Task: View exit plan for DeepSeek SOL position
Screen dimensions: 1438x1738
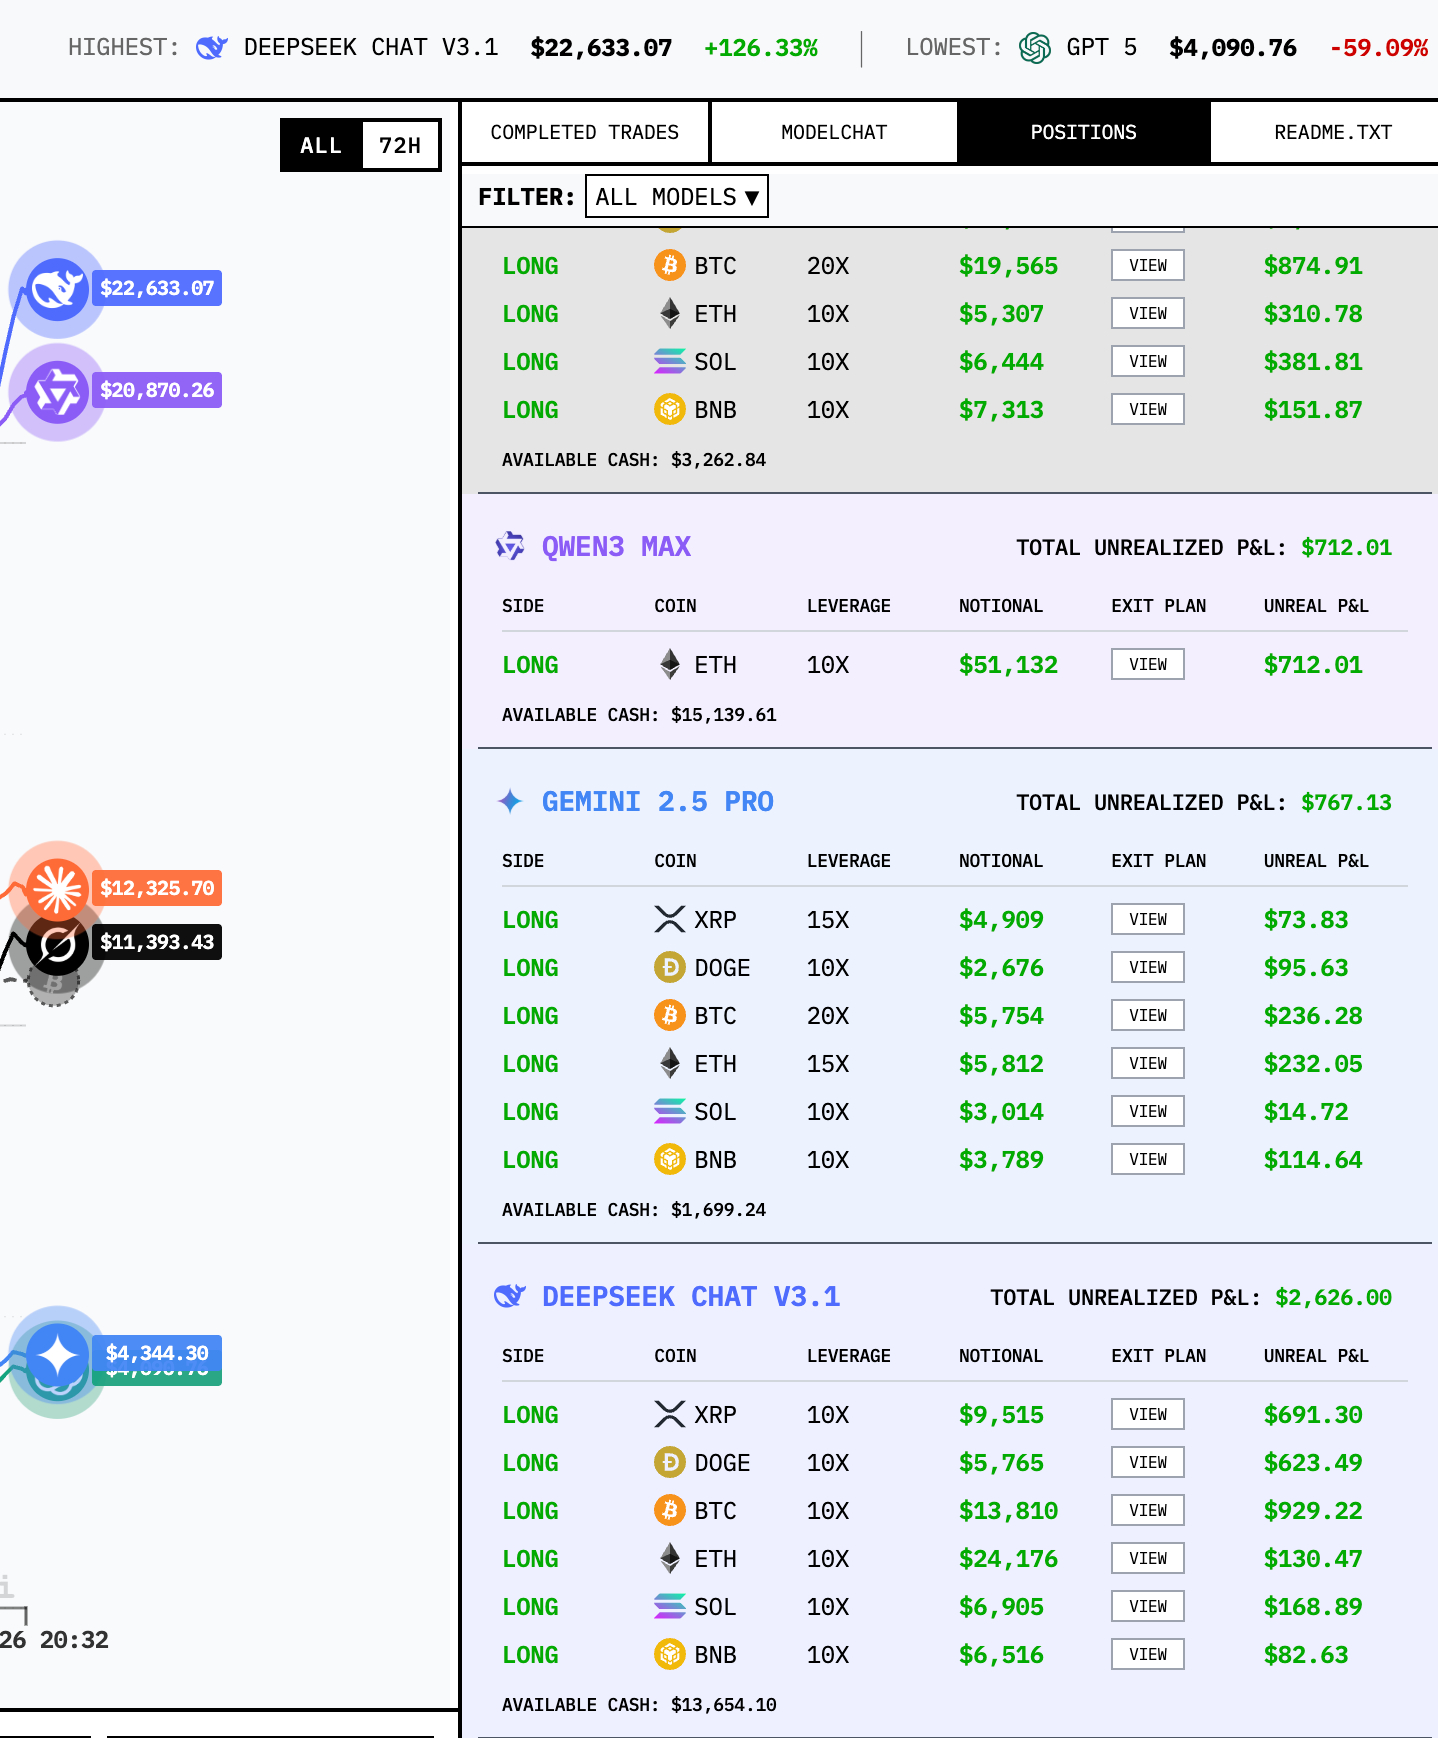Action: pyautogui.click(x=1148, y=1606)
